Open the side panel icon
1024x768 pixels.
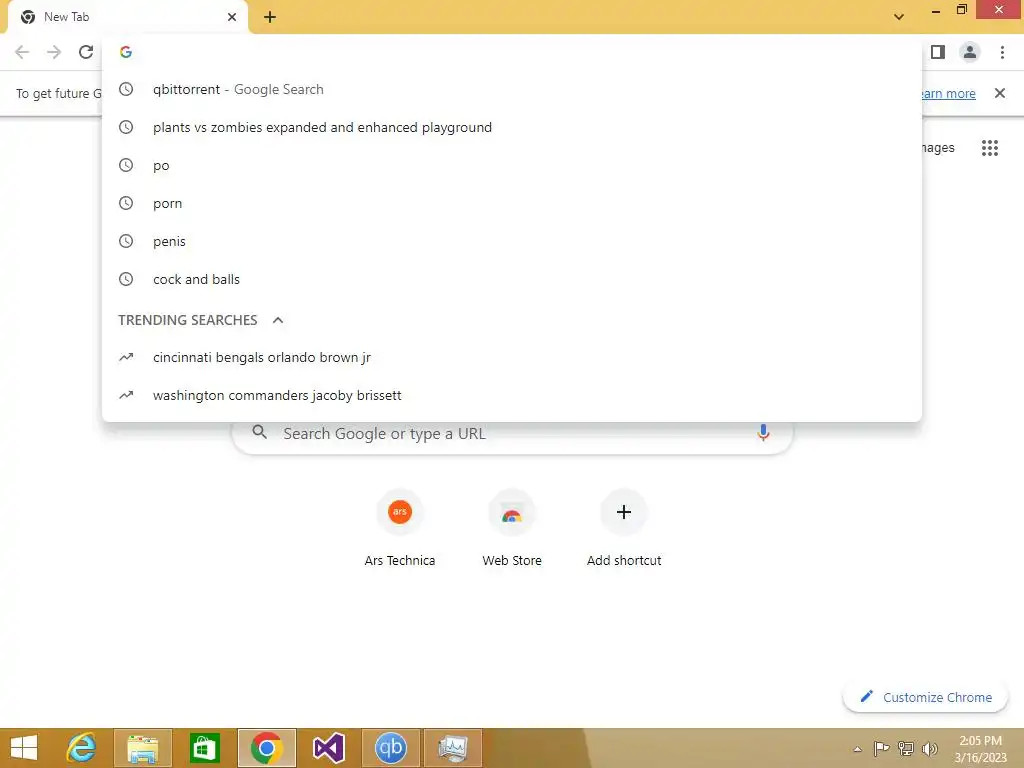click(x=938, y=52)
